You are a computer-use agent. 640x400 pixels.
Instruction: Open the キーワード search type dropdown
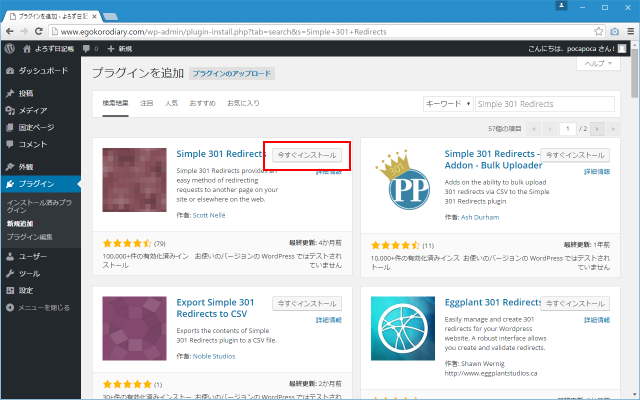(447, 103)
